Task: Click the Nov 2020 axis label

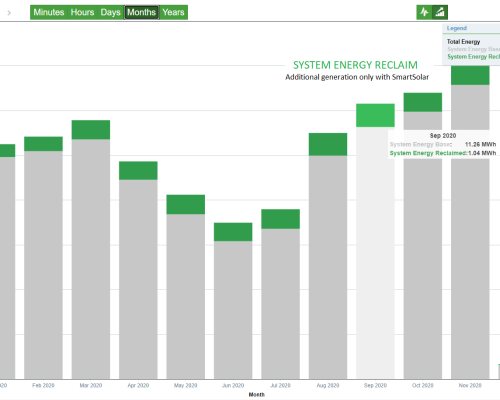Action: [470, 385]
